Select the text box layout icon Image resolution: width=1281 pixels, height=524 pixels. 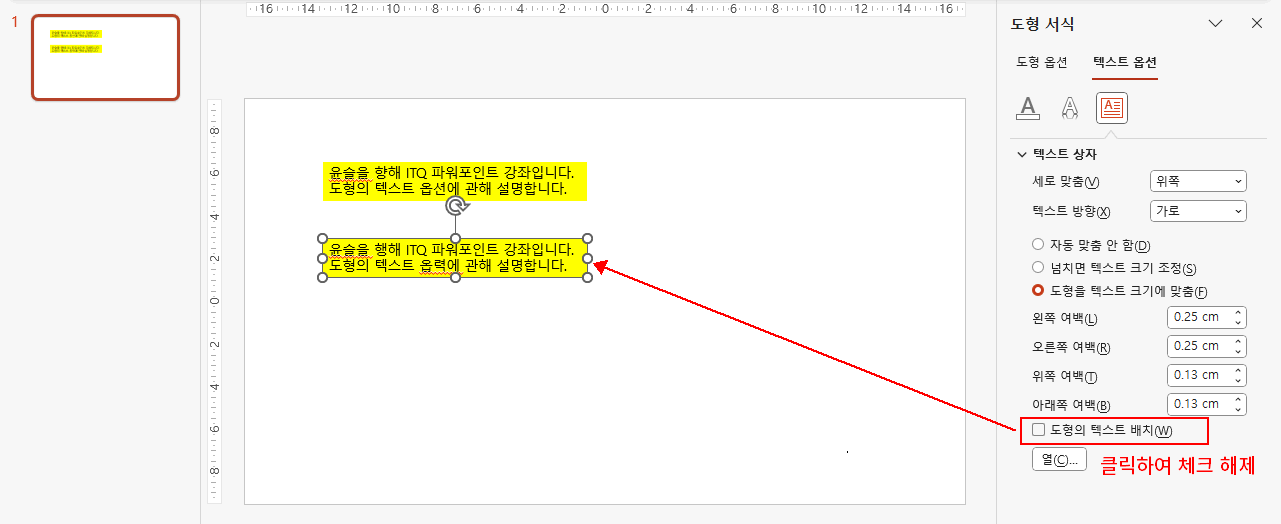pyautogui.click(x=1111, y=107)
